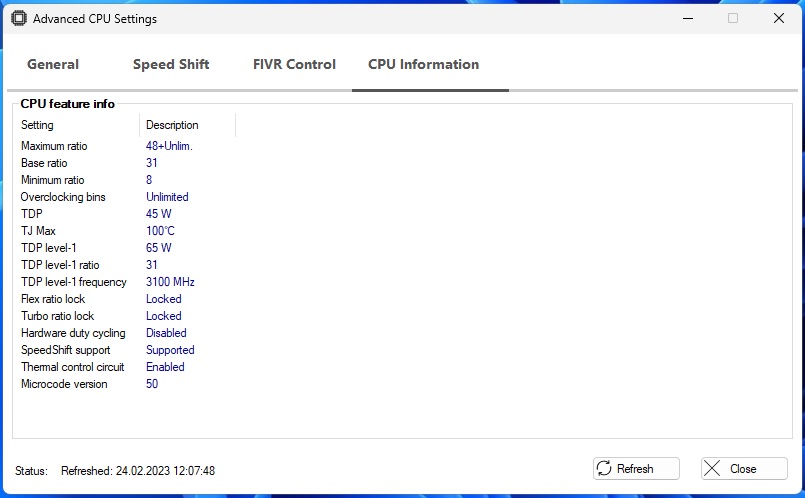Image resolution: width=805 pixels, height=498 pixels.
Task: Switch to the General tab
Action: (x=53, y=64)
